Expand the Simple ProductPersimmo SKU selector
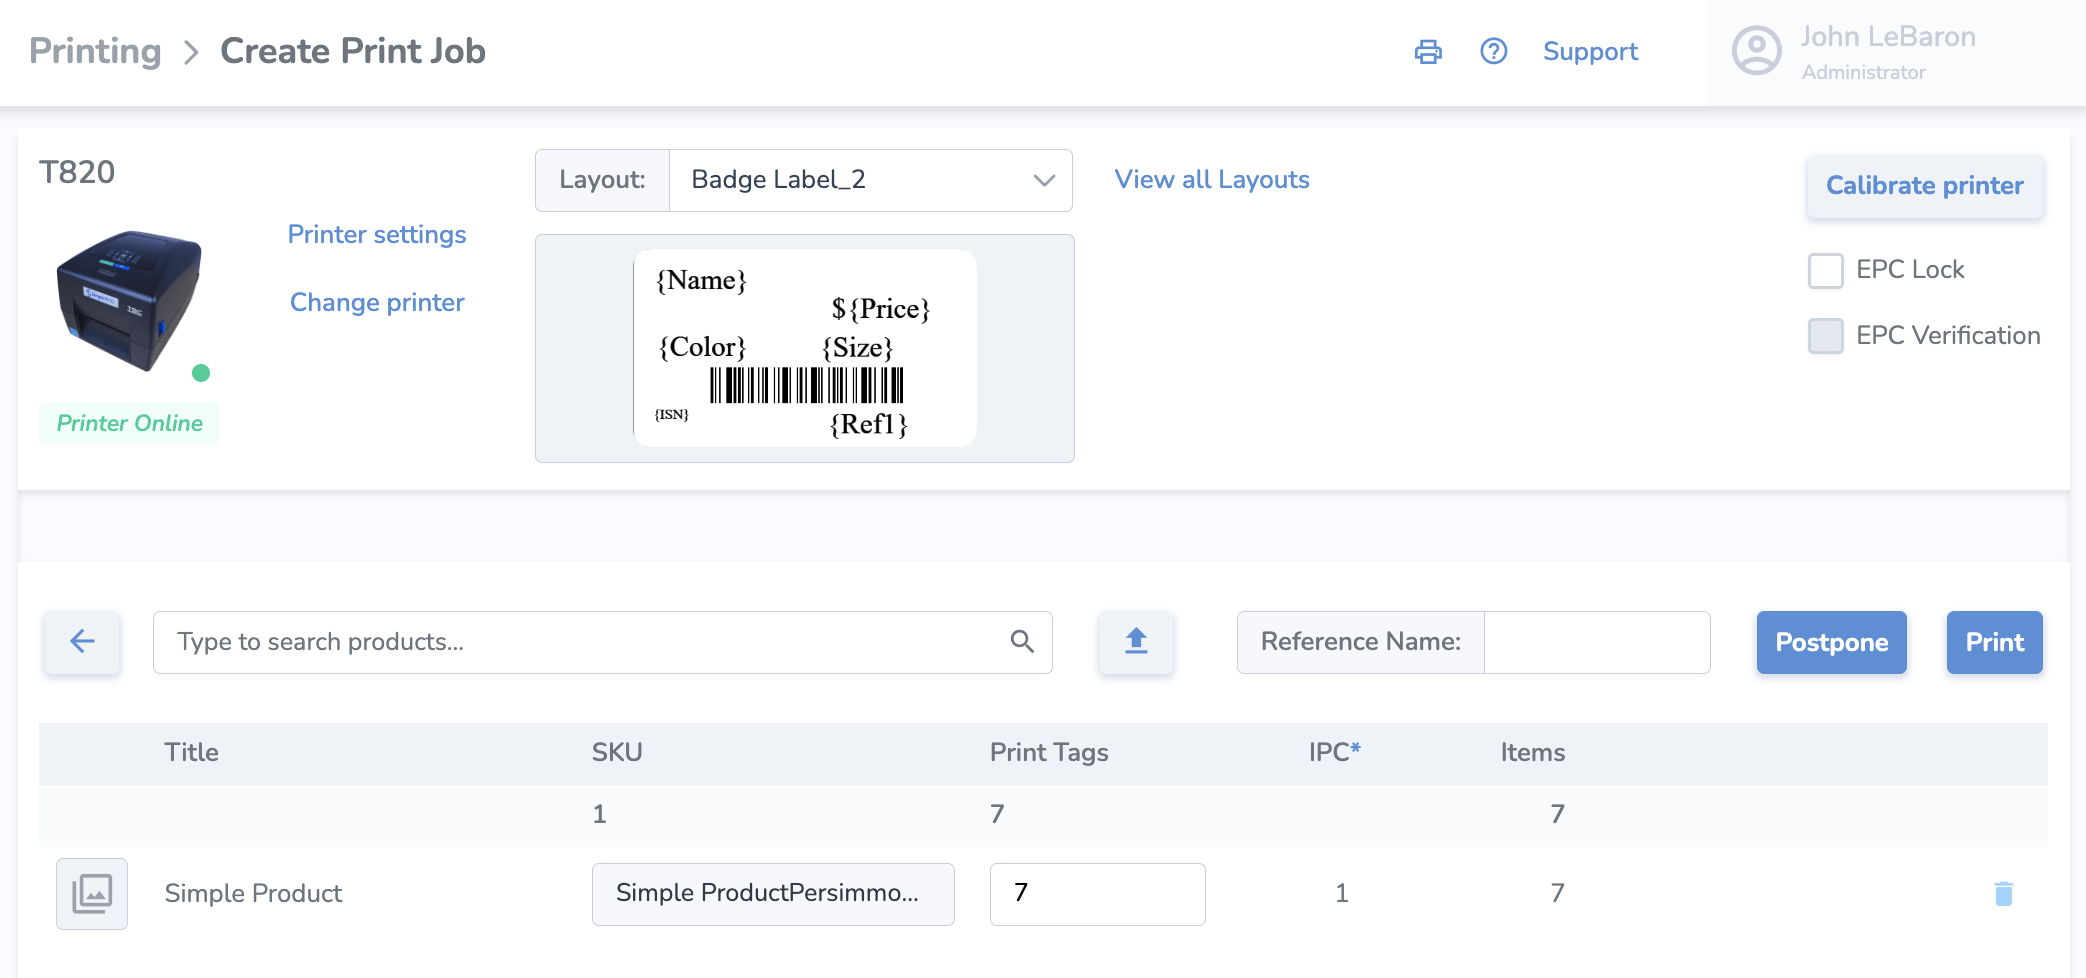This screenshot has height=978, width=2086. point(772,893)
